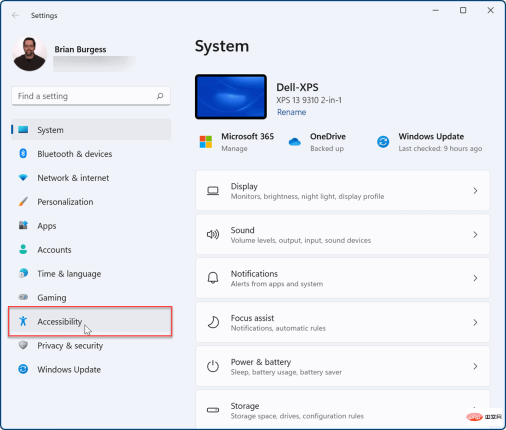Viewport: 506px width, 430px height.
Task: Click the Focus assist moon icon
Action: 213,322
